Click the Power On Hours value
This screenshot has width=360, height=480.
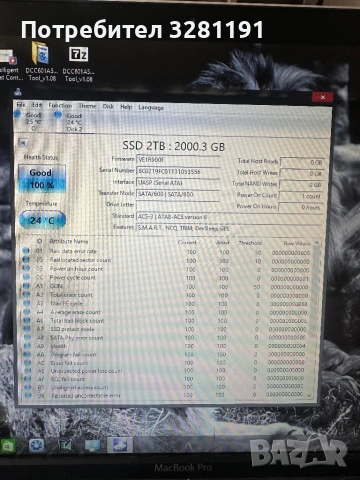click(x=300, y=207)
